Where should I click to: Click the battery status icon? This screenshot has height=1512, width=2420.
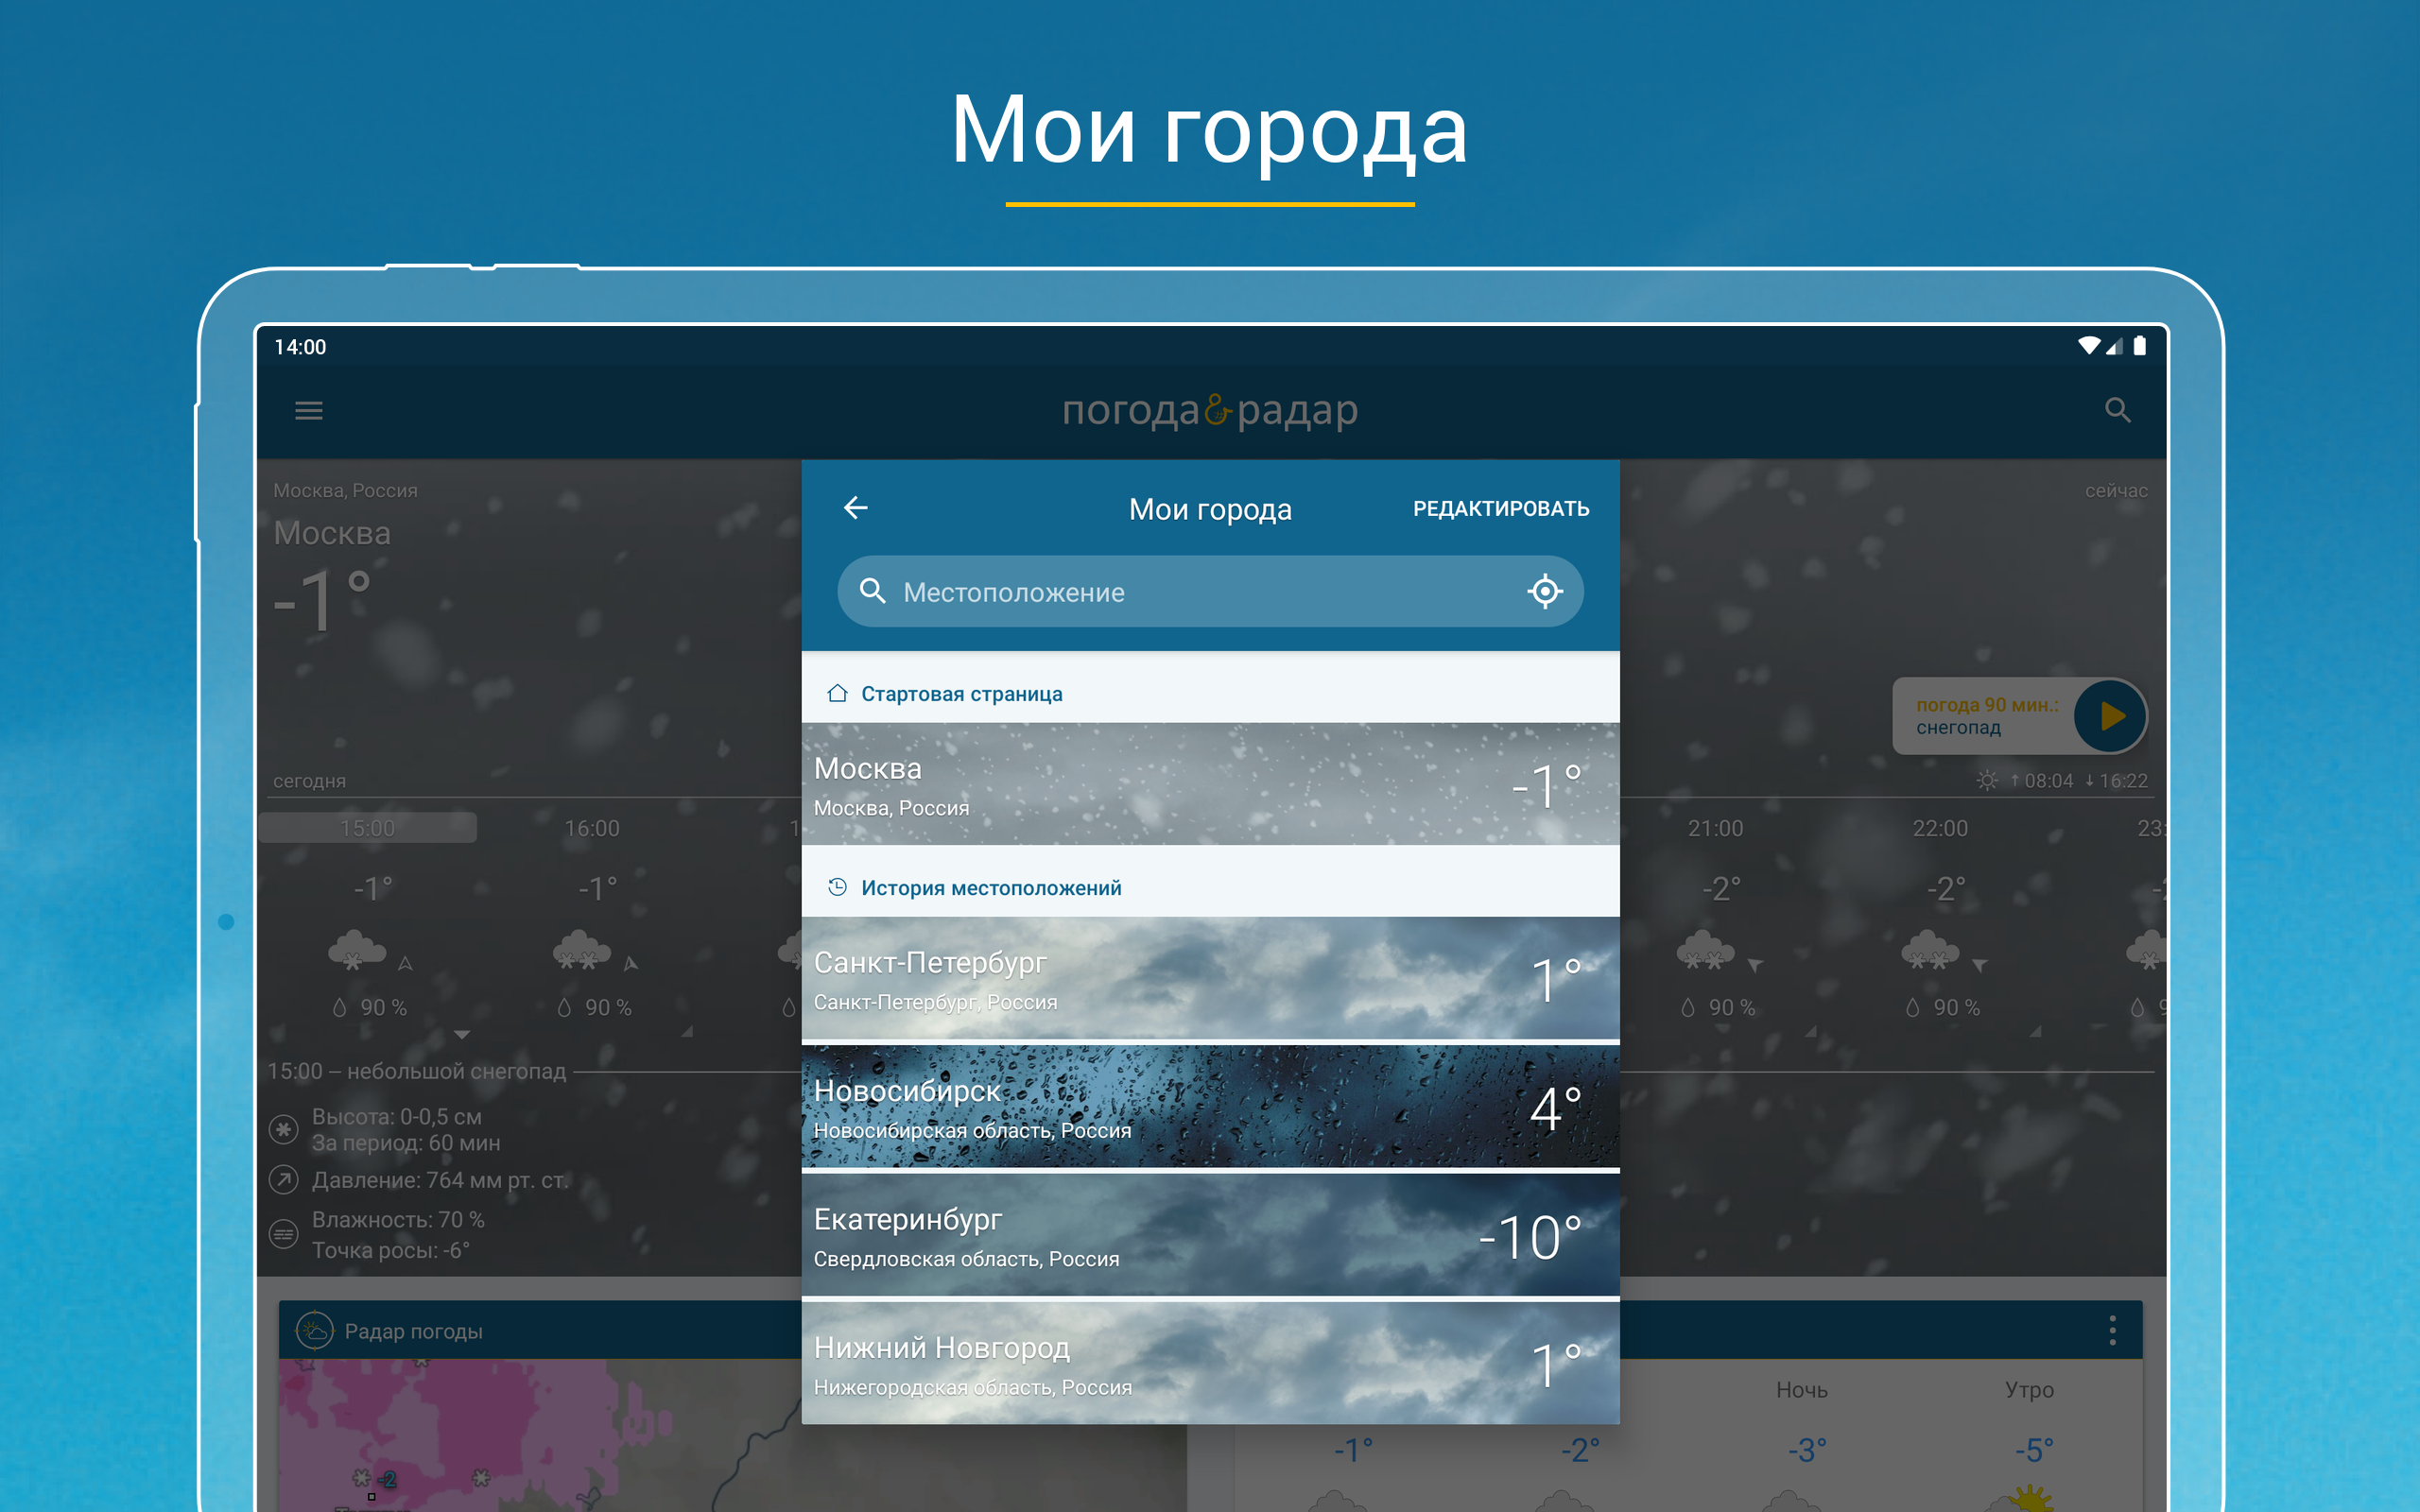(2139, 346)
